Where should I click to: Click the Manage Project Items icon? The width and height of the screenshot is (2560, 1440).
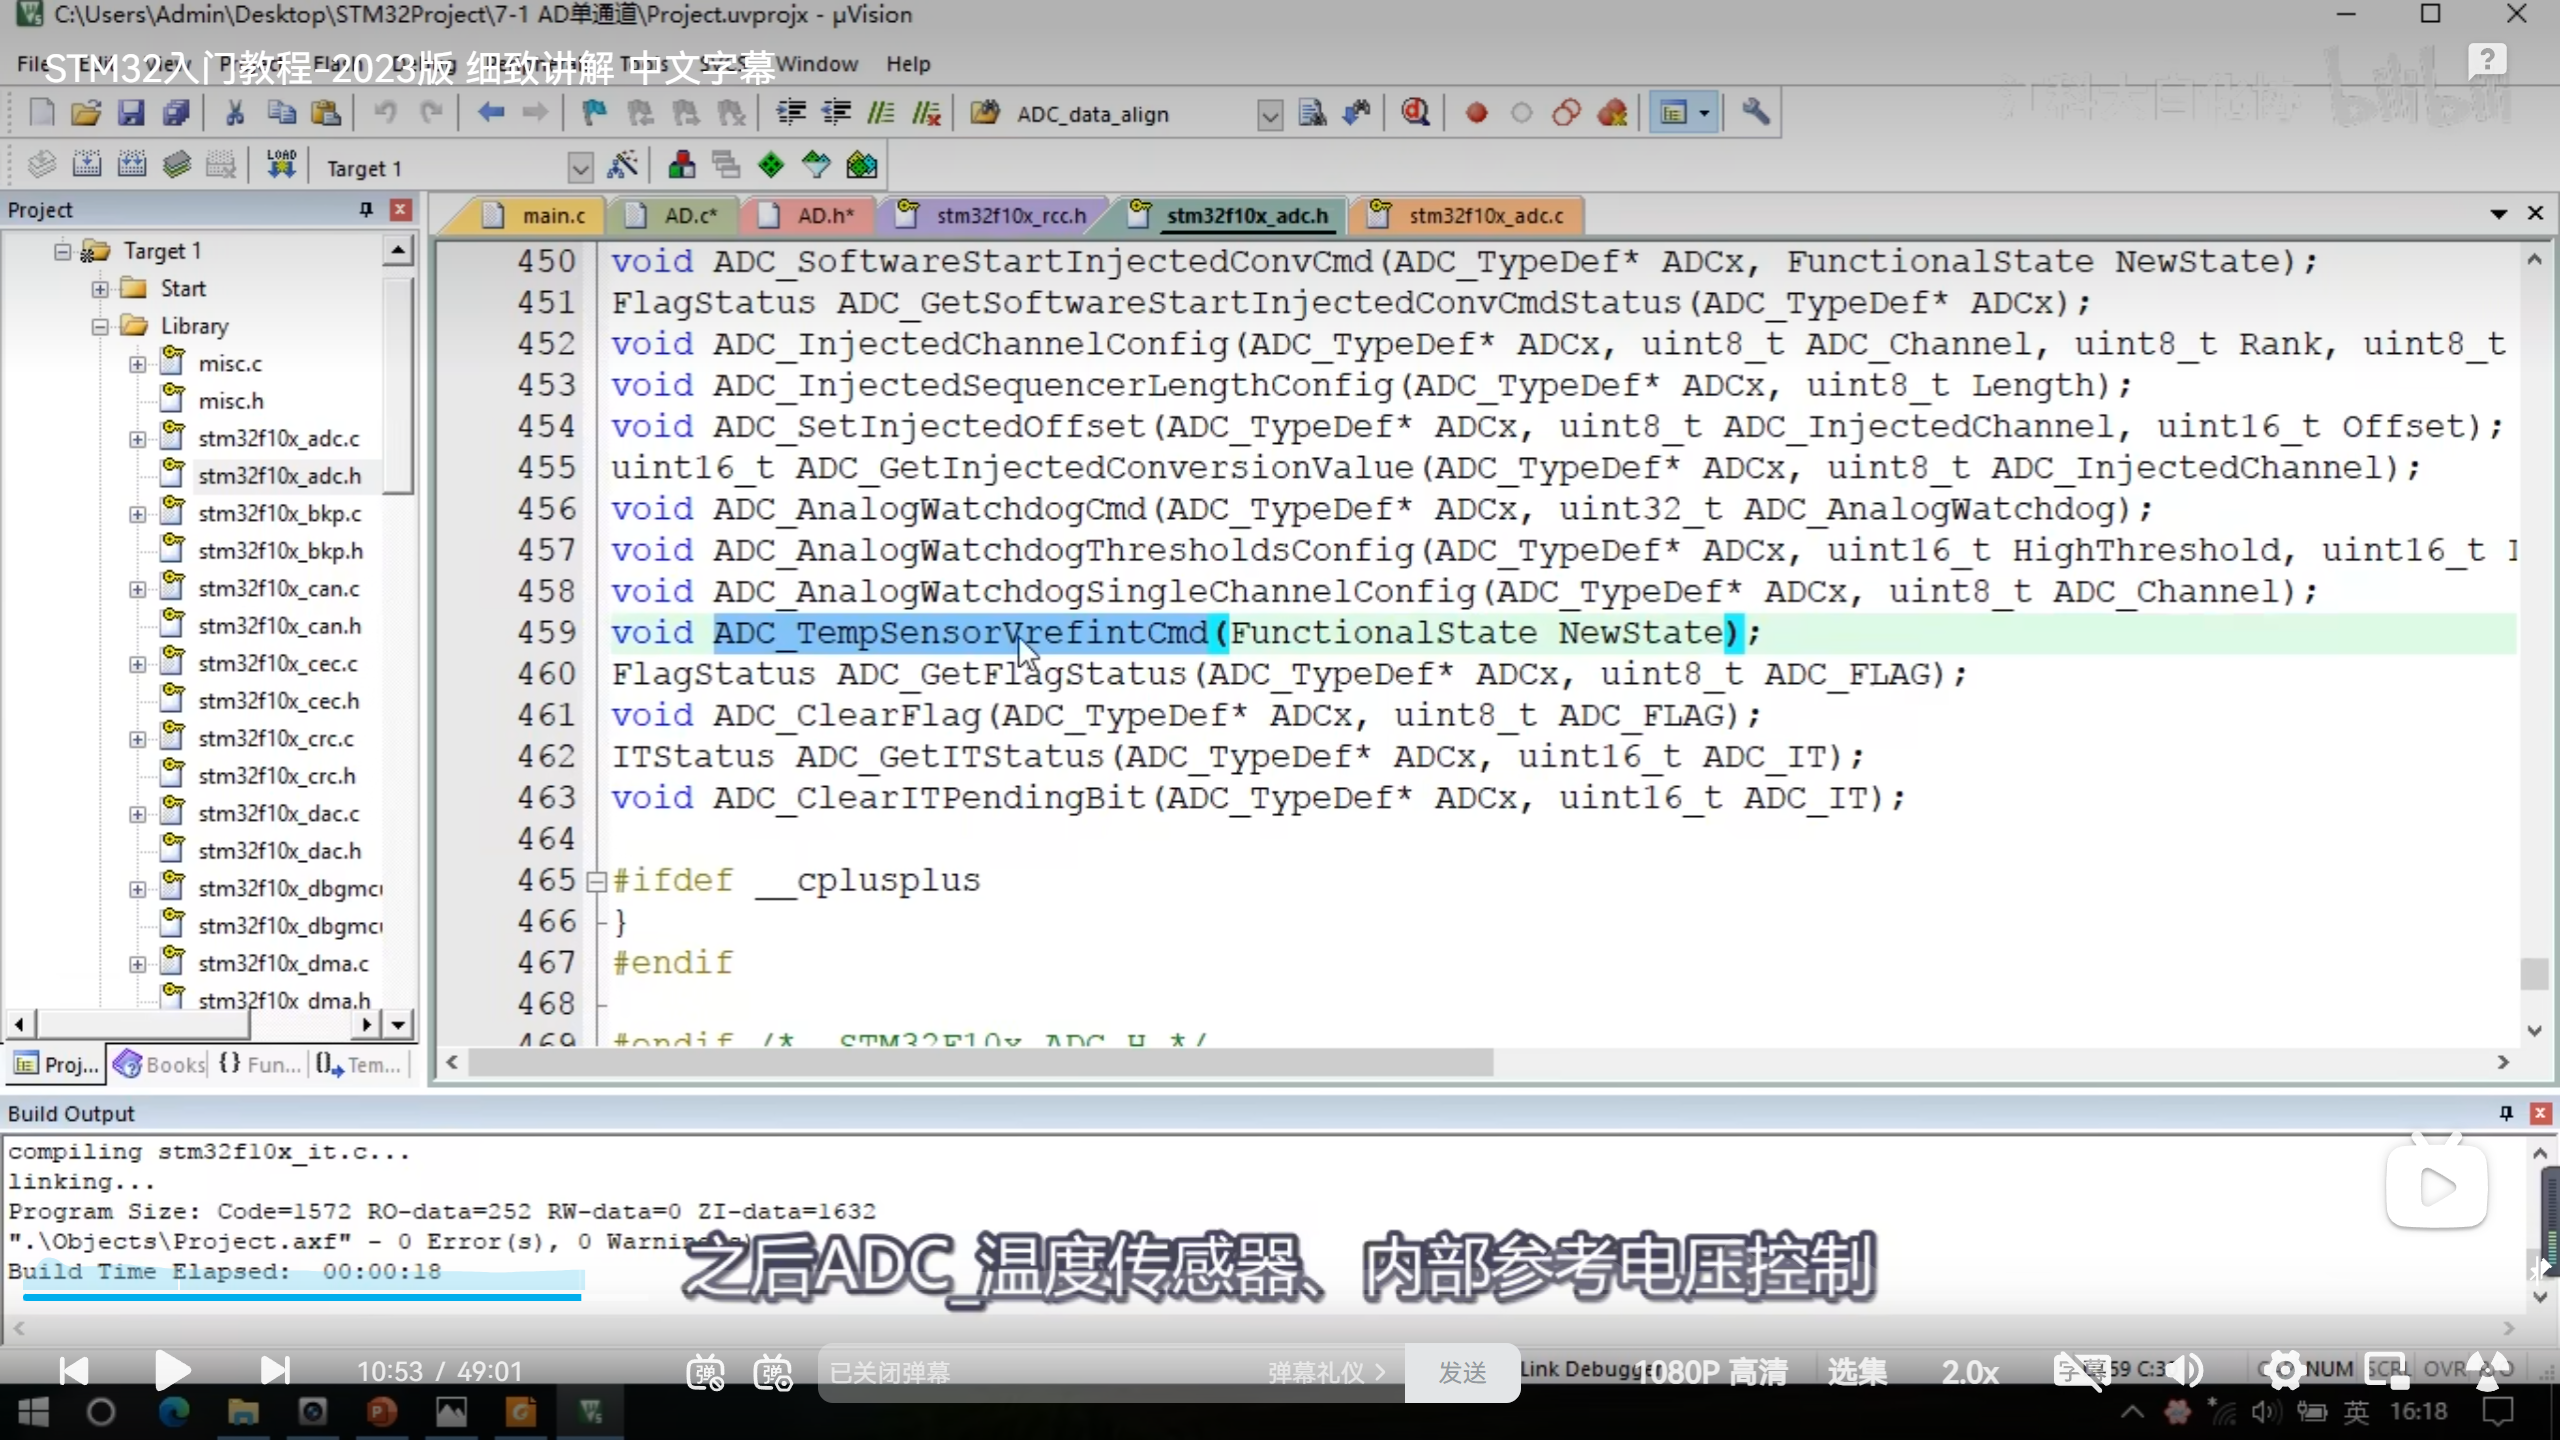click(682, 165)
